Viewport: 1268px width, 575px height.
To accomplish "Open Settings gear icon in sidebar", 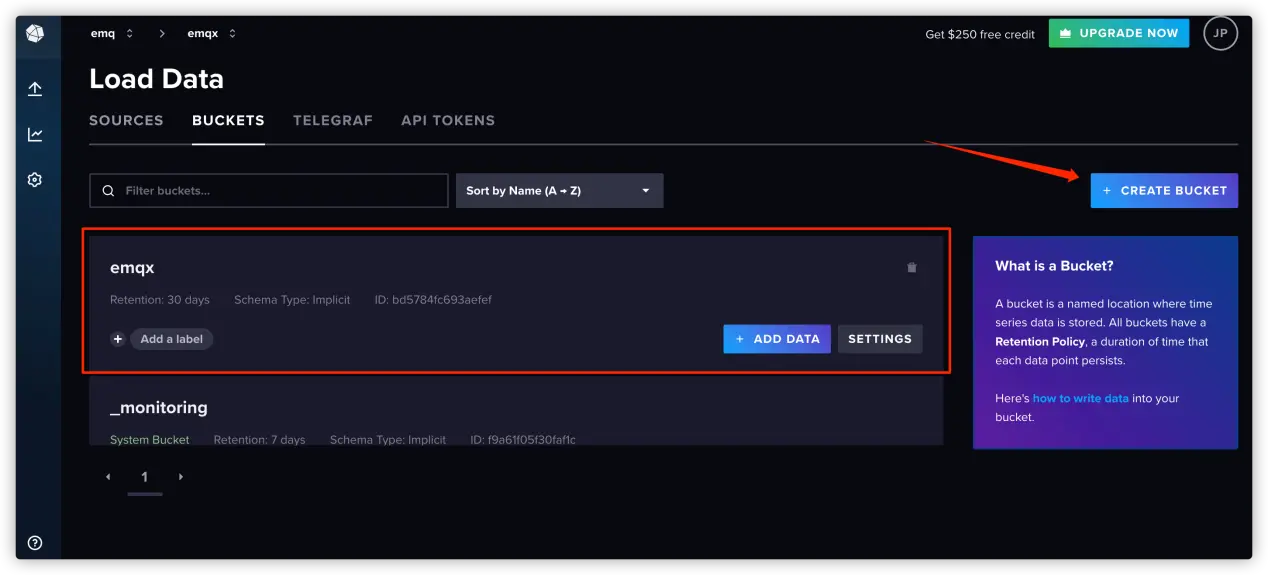I will pos(35,180).
